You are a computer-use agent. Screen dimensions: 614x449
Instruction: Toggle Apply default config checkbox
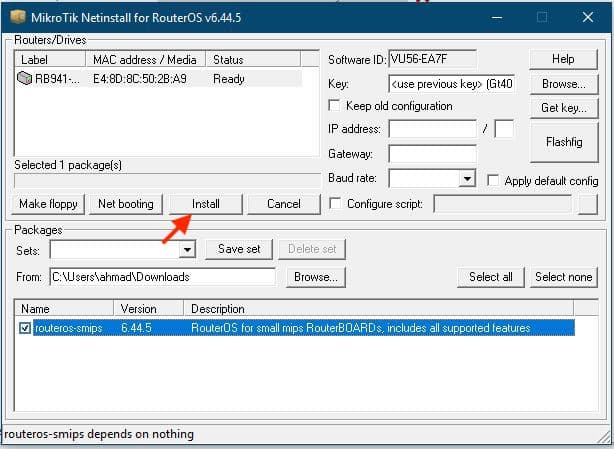(x=493, y=180)
